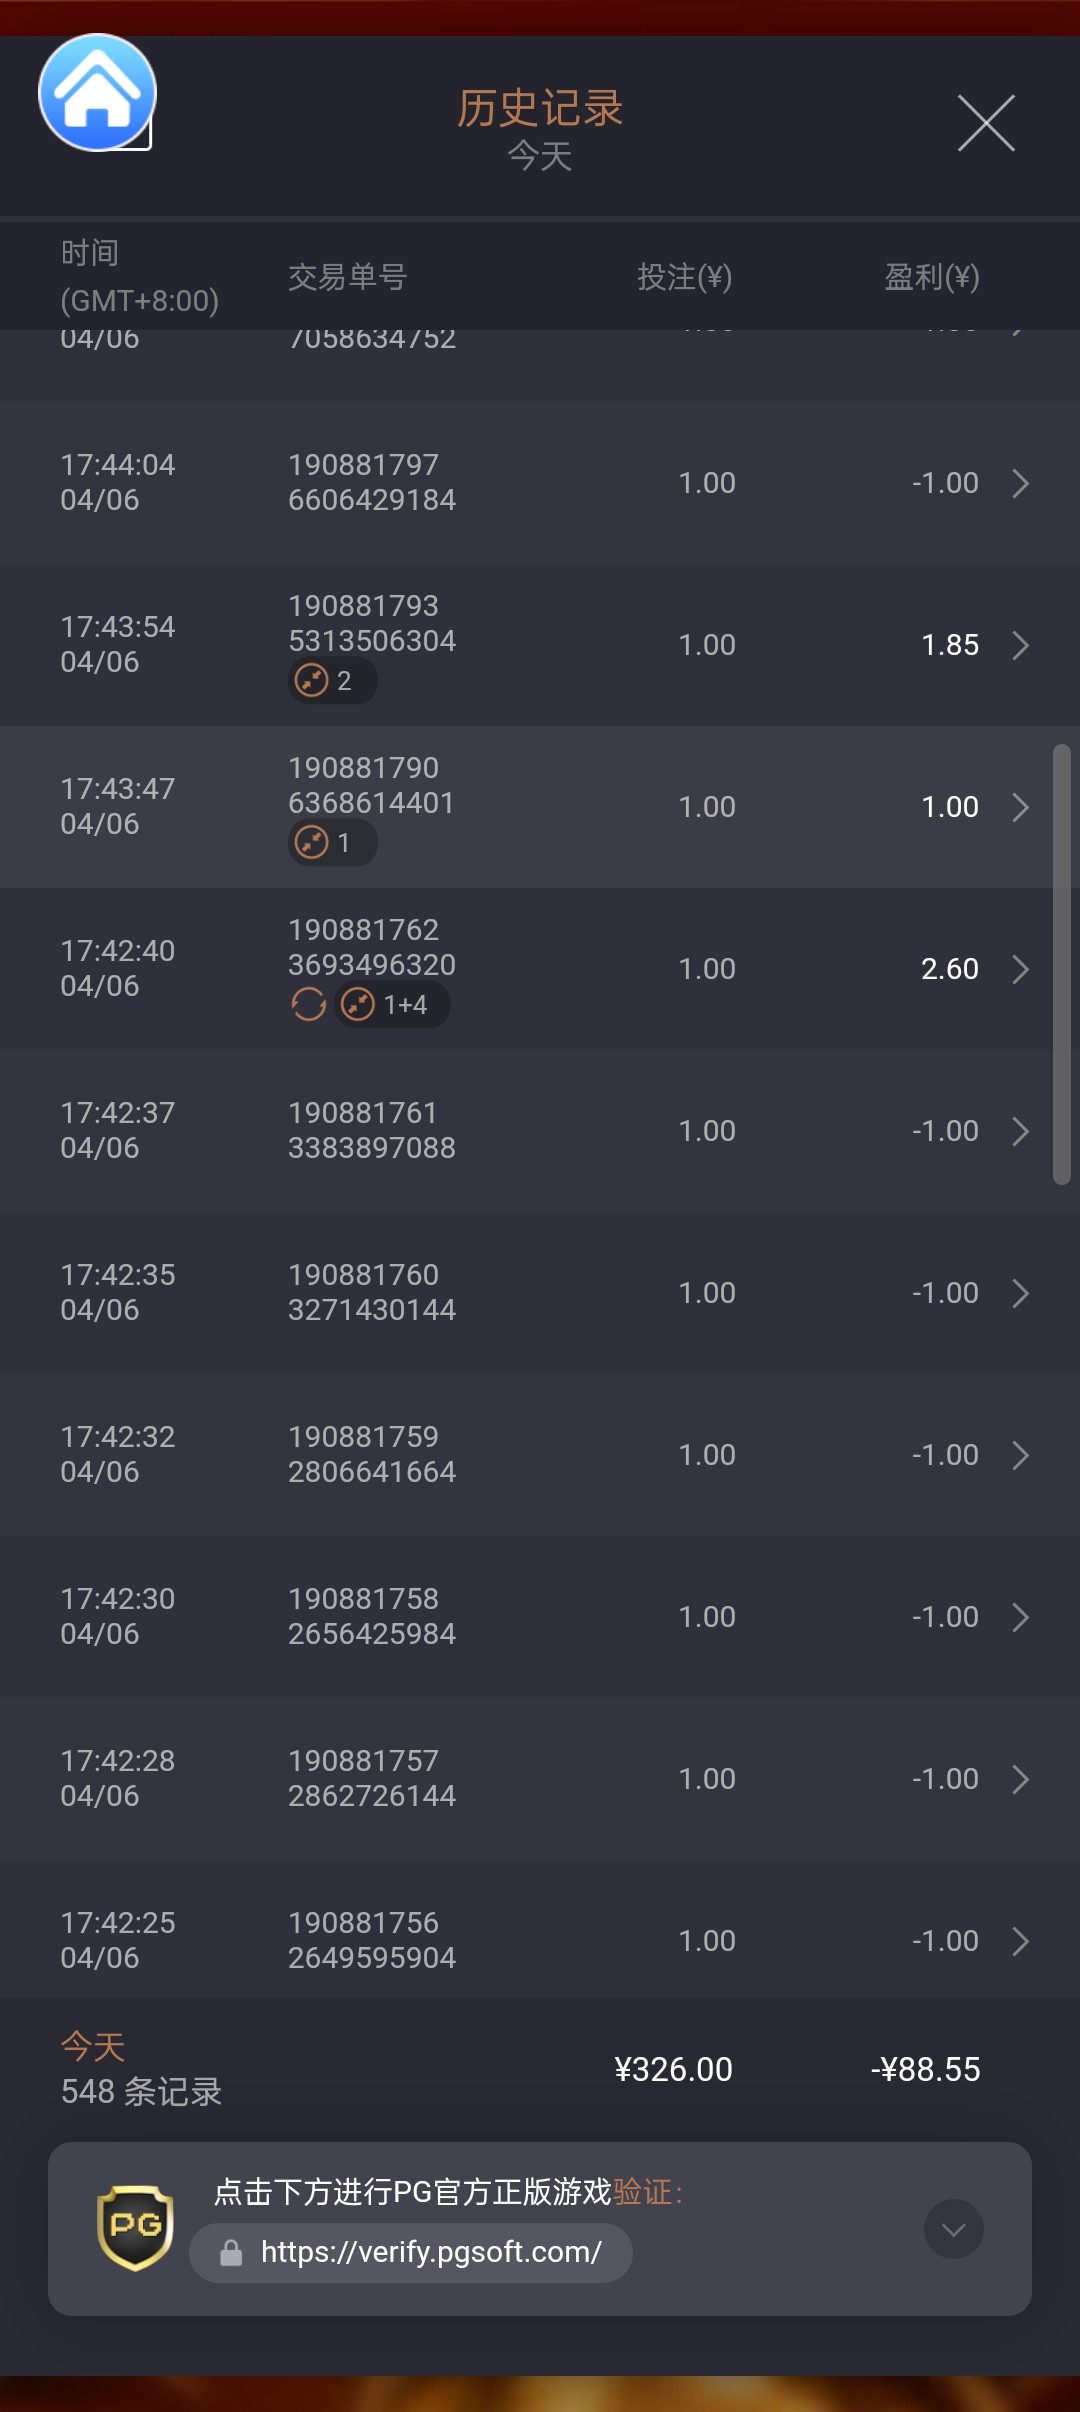Tap the free-spin badge labeled 1
The width and height of the screenshot is (1080, 2412).
(332, 843)
